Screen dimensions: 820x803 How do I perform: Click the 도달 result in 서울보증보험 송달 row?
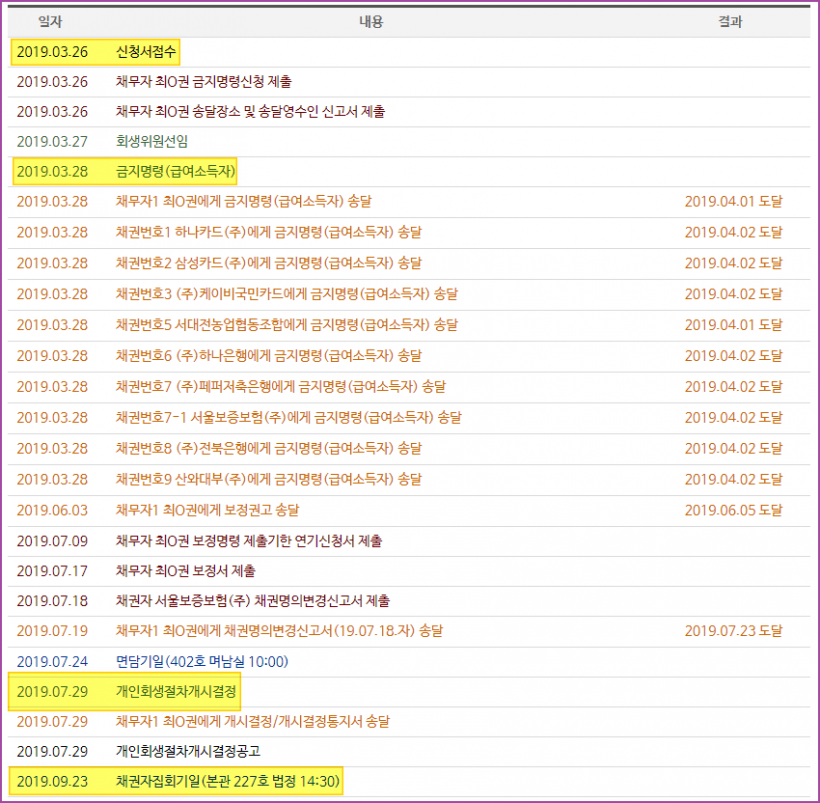coord(733,417)
